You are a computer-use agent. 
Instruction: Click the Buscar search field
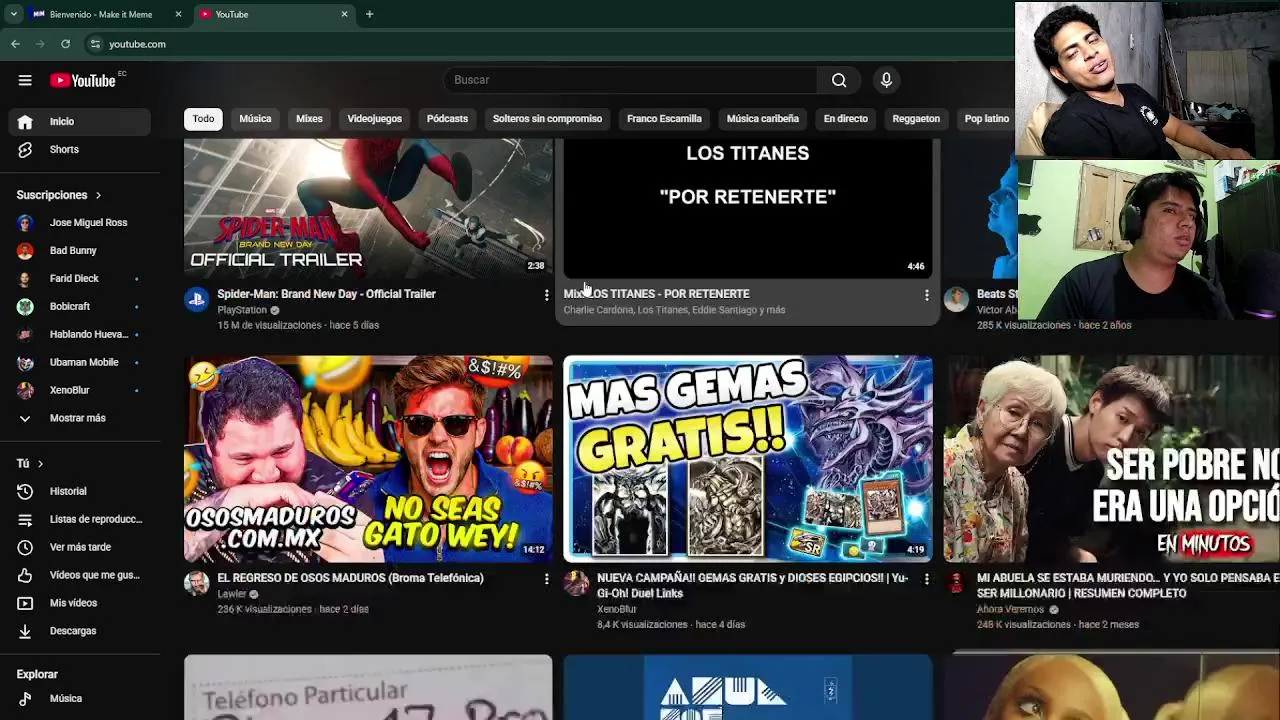pos(630,80)
